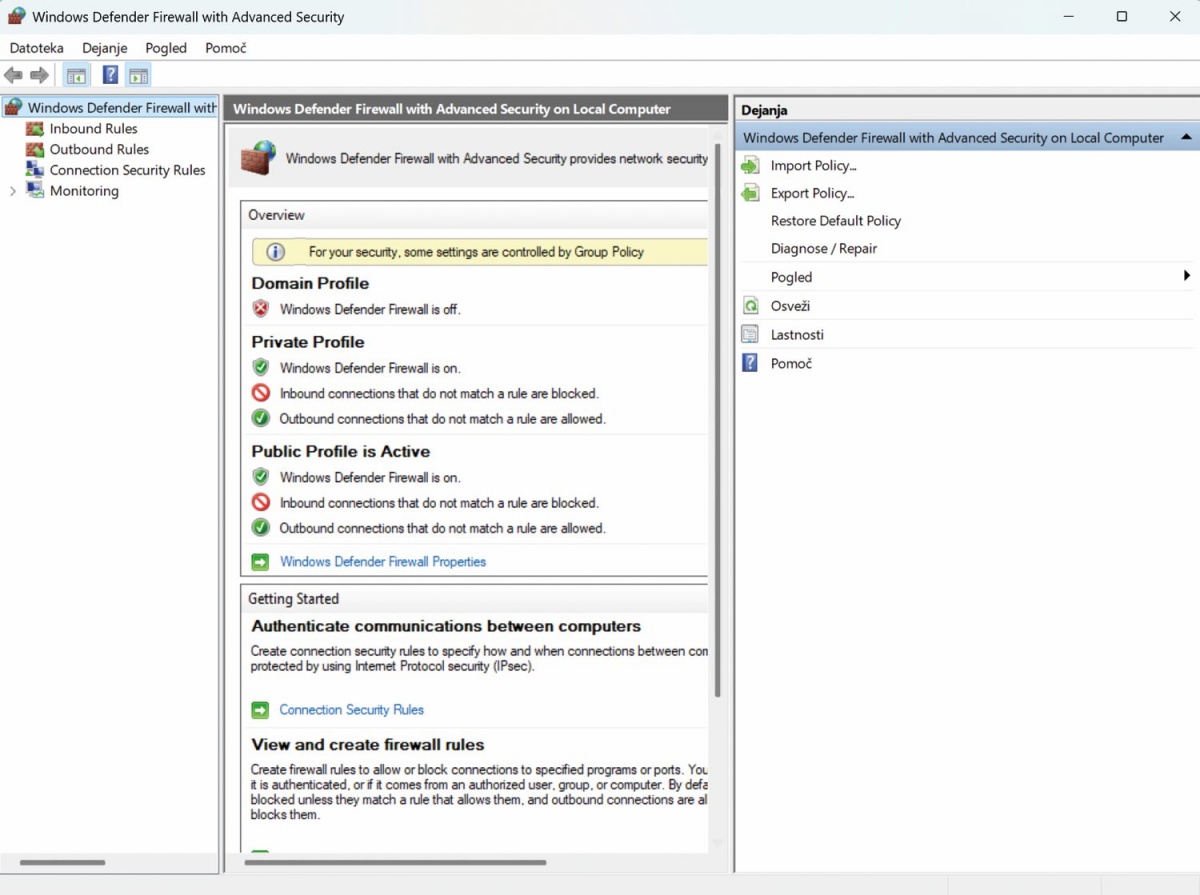
Task: Click the Forward arrow toolbar icon
Action: tap(39, 75)
